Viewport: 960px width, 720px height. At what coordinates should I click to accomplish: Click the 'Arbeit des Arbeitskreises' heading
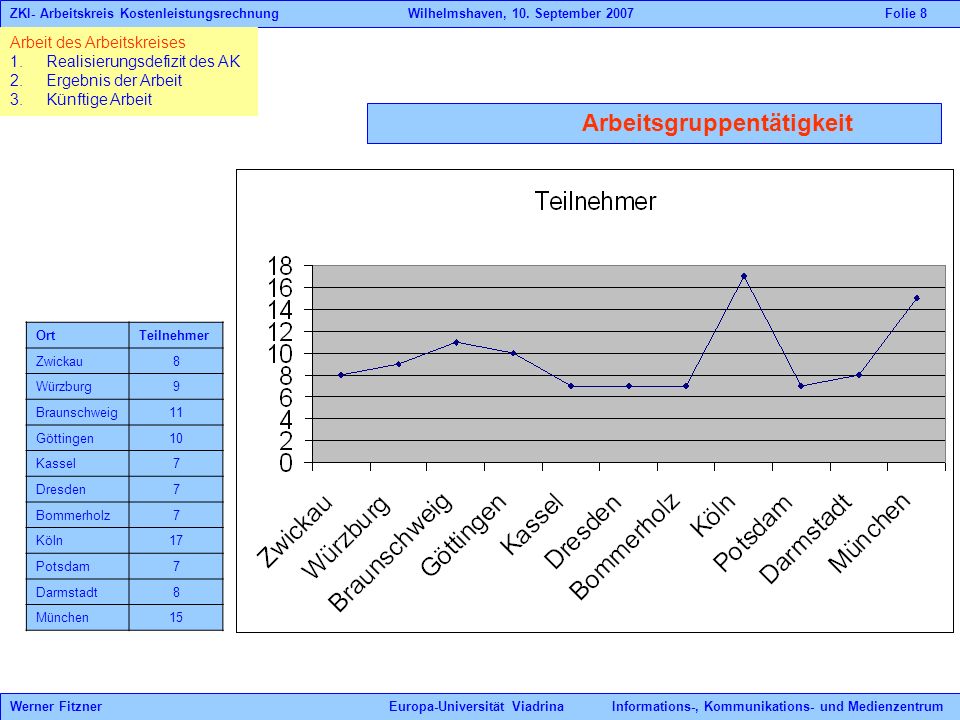[97, 42]
